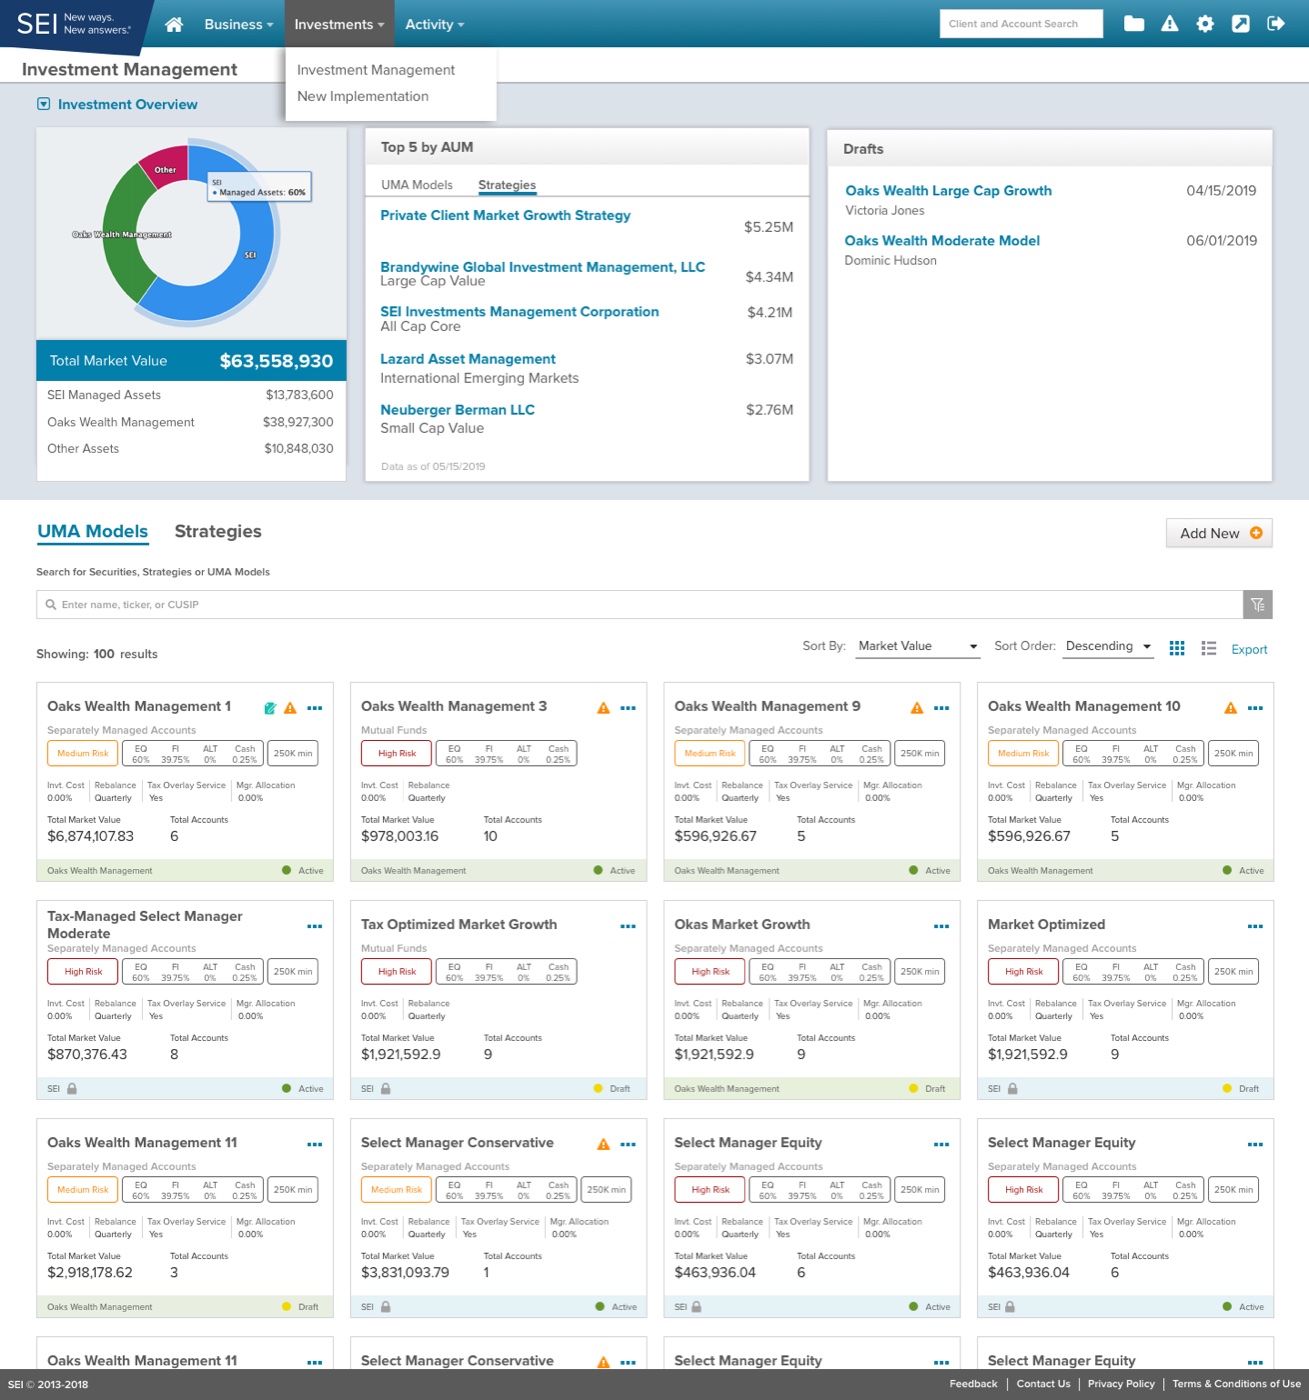Open more options on Oaks Wealth Management 1
The height and width of the screenshot is (1400, 1309).
click(315, 708)
